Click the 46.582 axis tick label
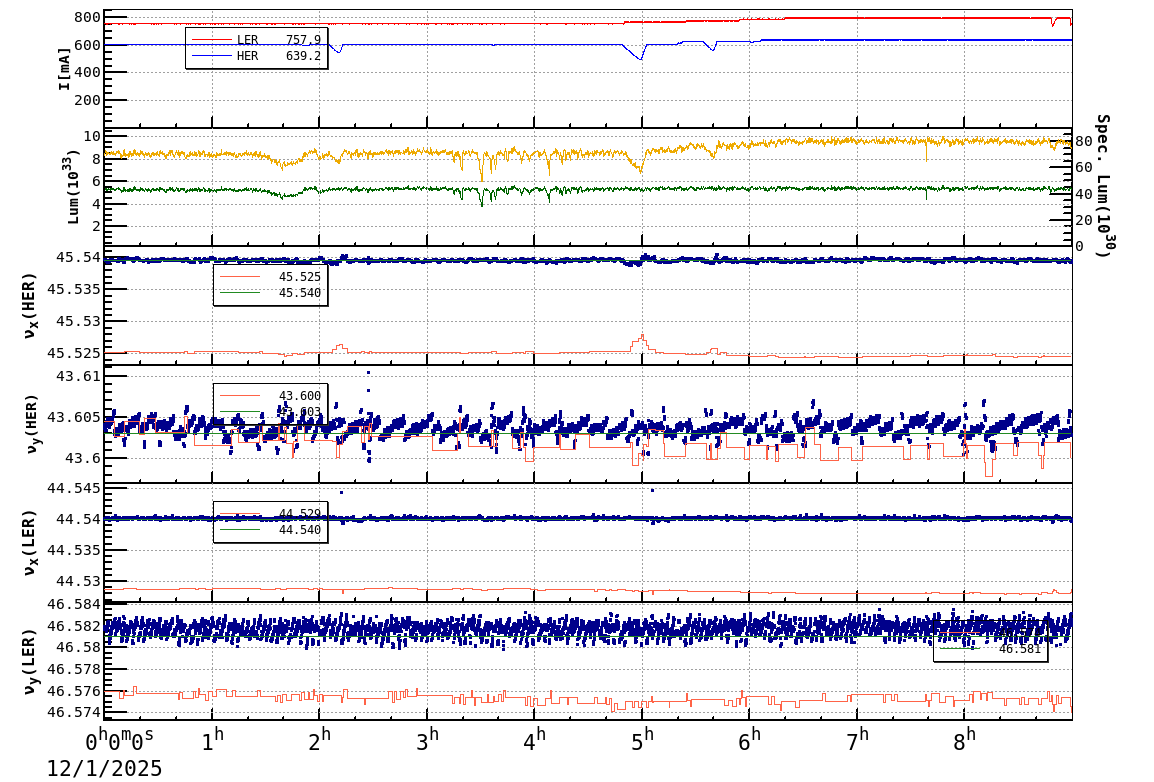The width and height of the screenshot is (1154, 782). (x=74, y=626)
